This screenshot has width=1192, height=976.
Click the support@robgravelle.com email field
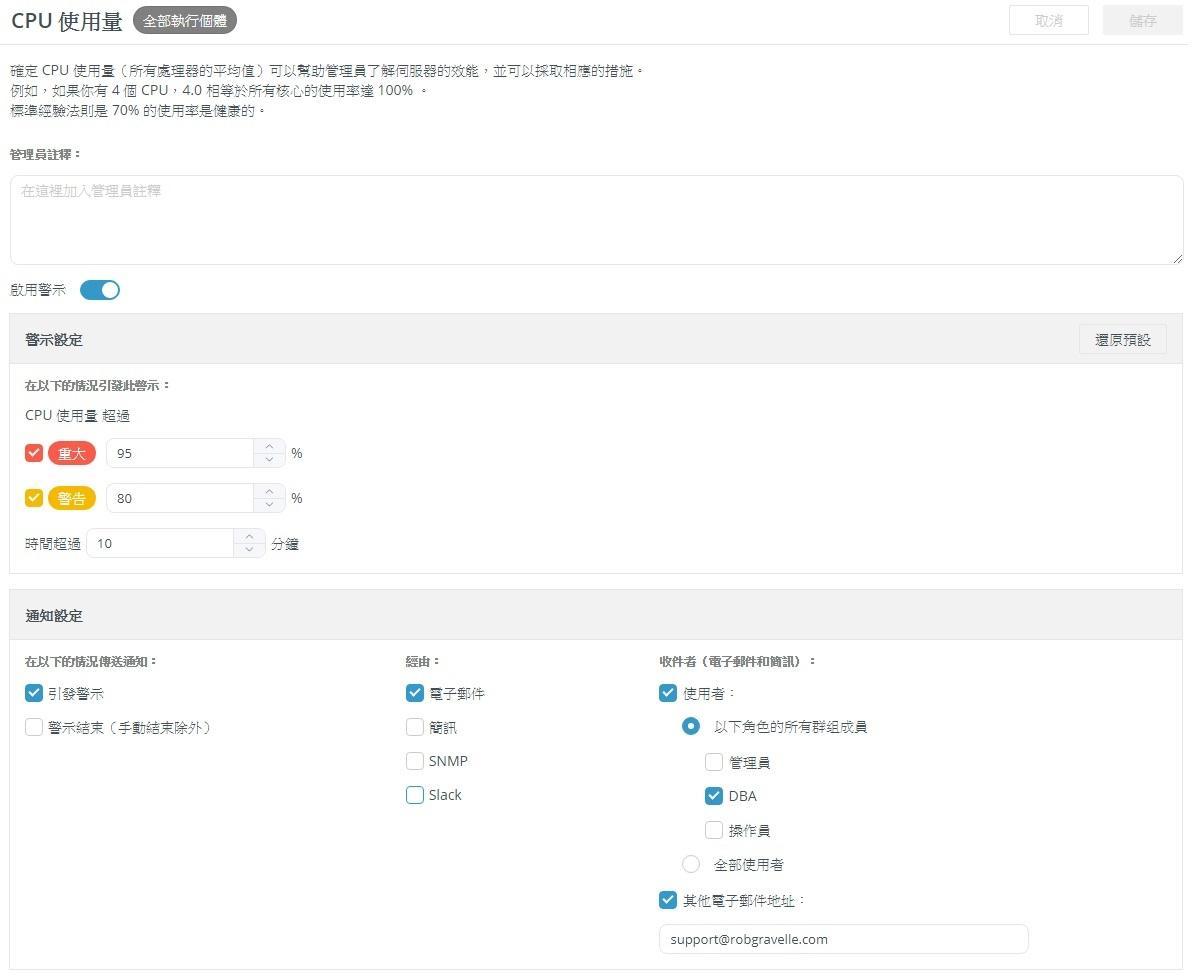point(843,939)
